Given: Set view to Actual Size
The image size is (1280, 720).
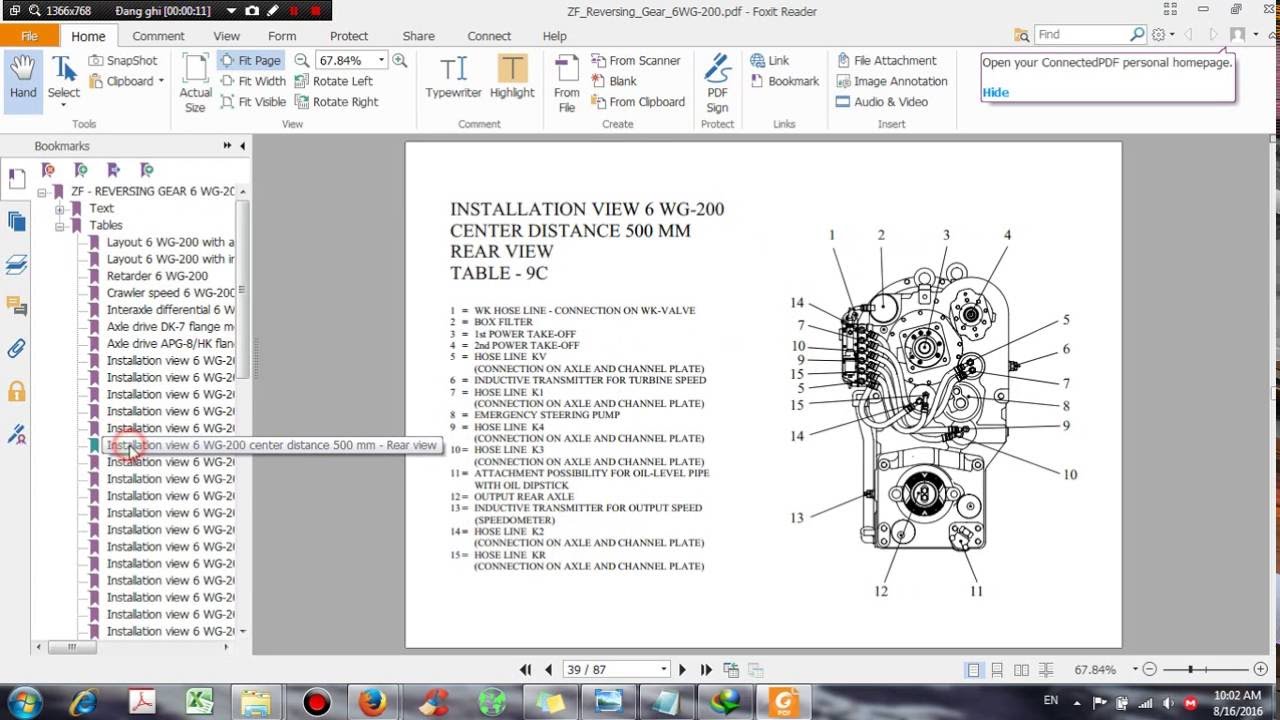Looking at the screenshot, I should click(x=195, y=82).
